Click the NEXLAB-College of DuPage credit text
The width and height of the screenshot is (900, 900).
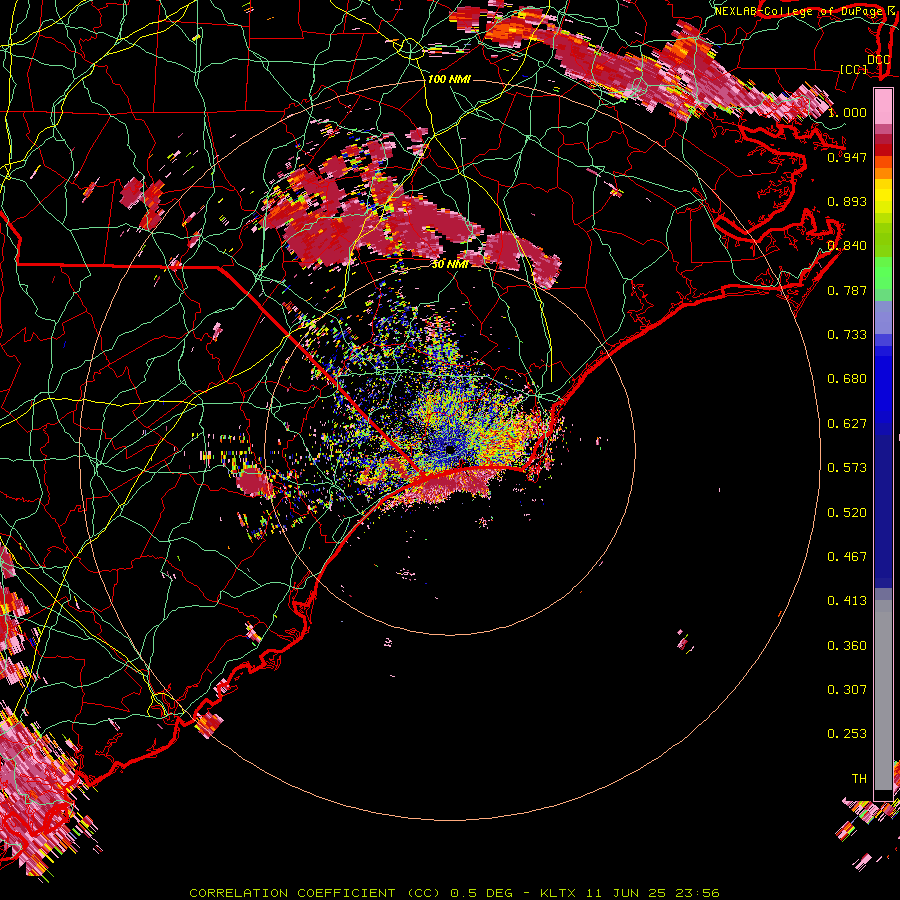pos(801,11)
